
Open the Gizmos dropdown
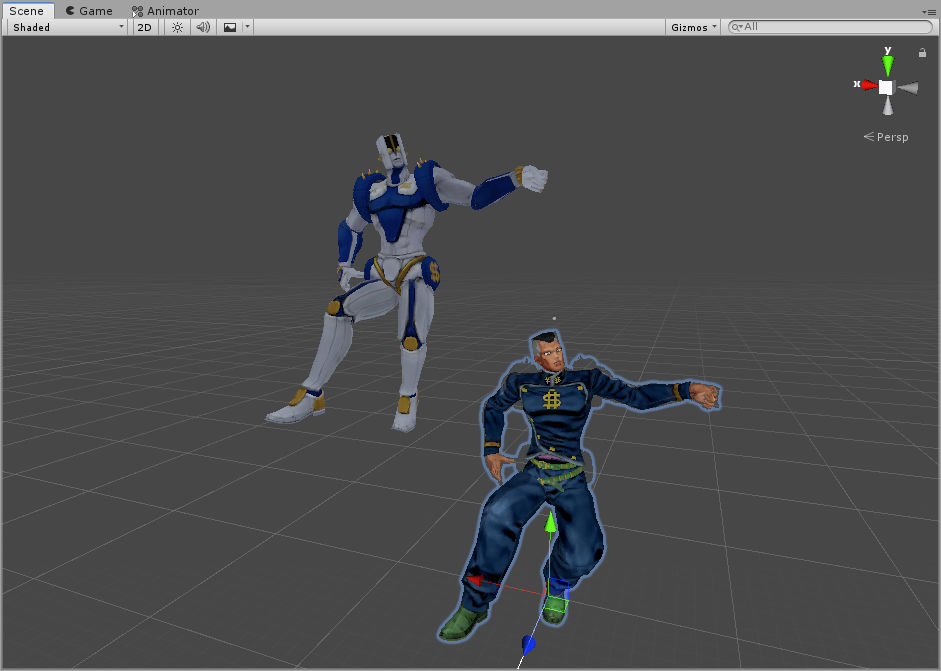tap(693, 27)
